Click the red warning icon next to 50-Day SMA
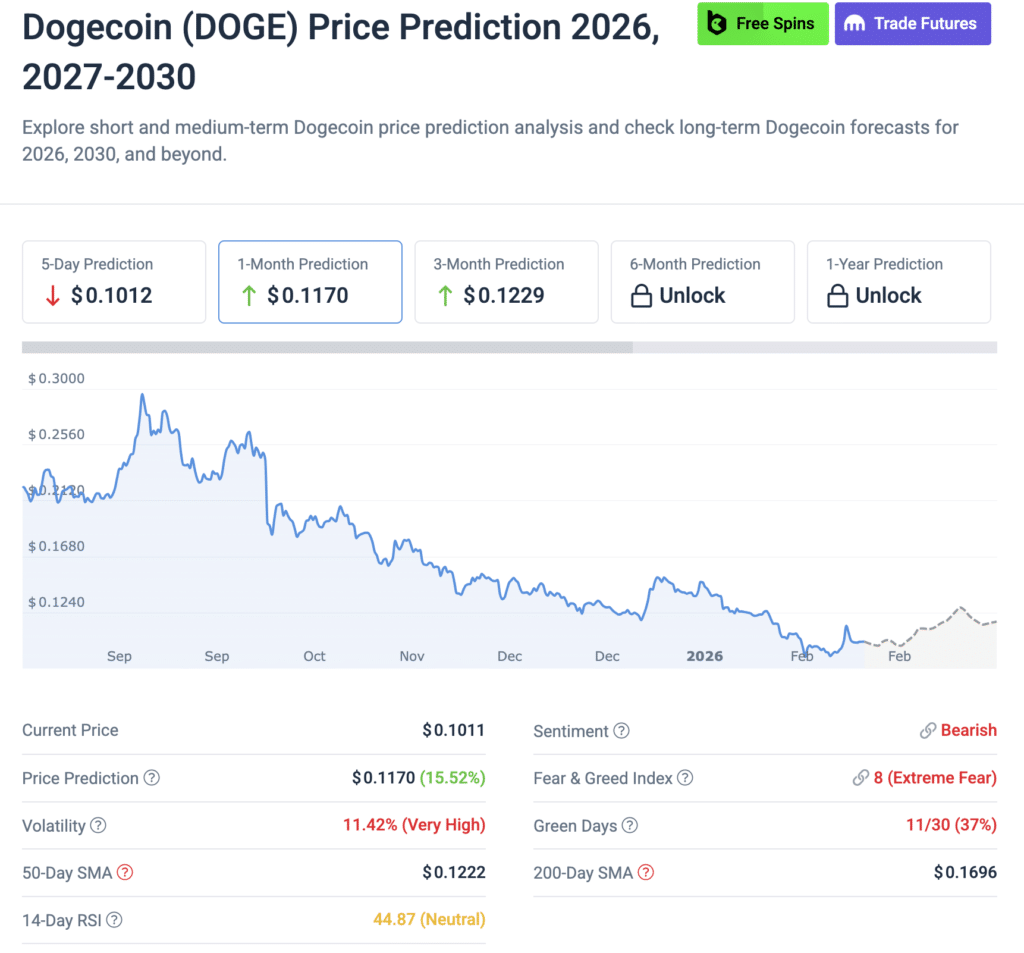Screen dimensions: 1024x953 (125, 872)
